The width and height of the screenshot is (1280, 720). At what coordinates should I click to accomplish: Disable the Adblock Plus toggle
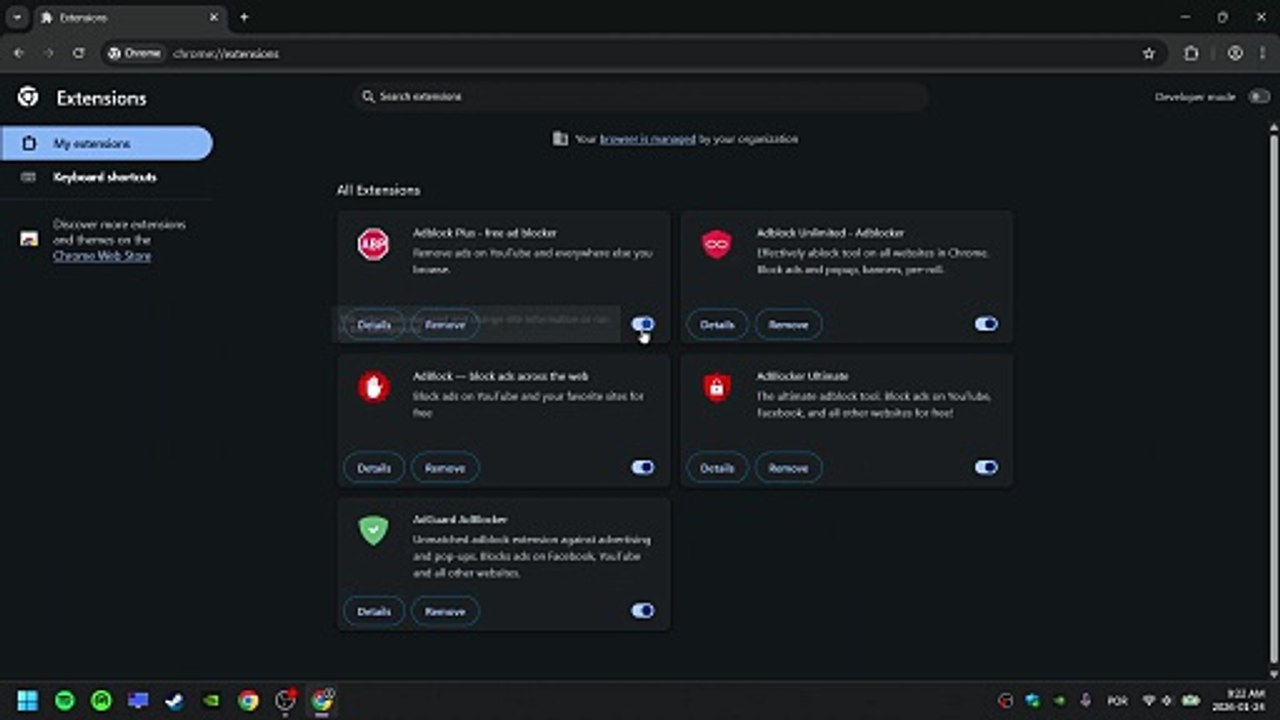click(x=643, y=324)
